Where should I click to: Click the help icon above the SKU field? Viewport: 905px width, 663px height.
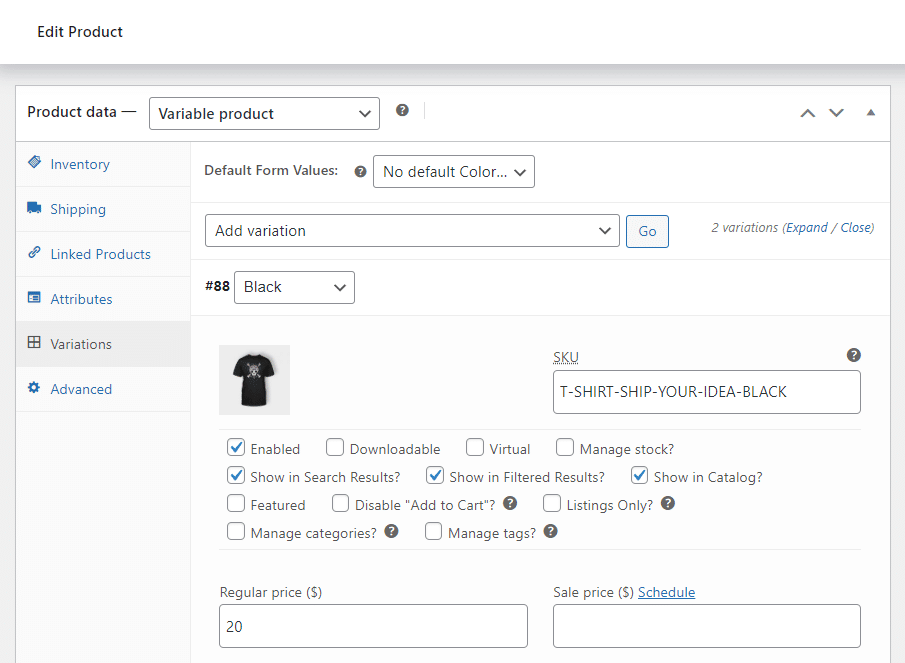pyautogui.click(x=853, y=355)
